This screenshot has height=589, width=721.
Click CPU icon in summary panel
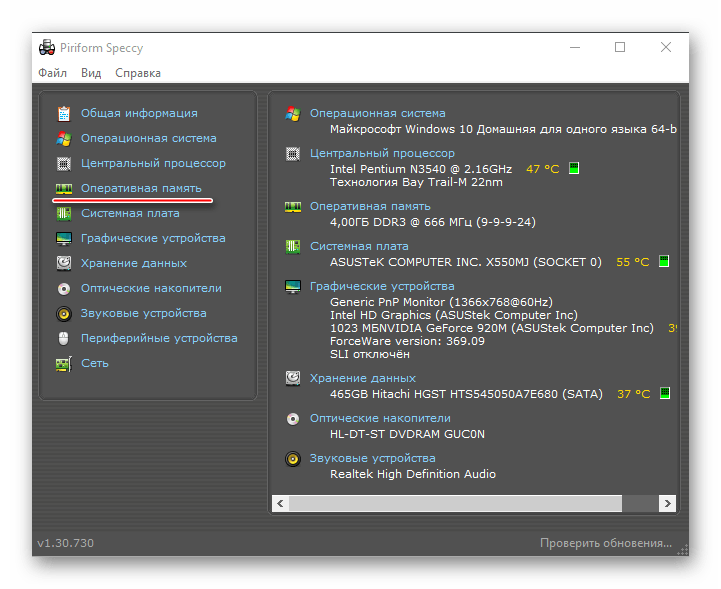(293, 154)
